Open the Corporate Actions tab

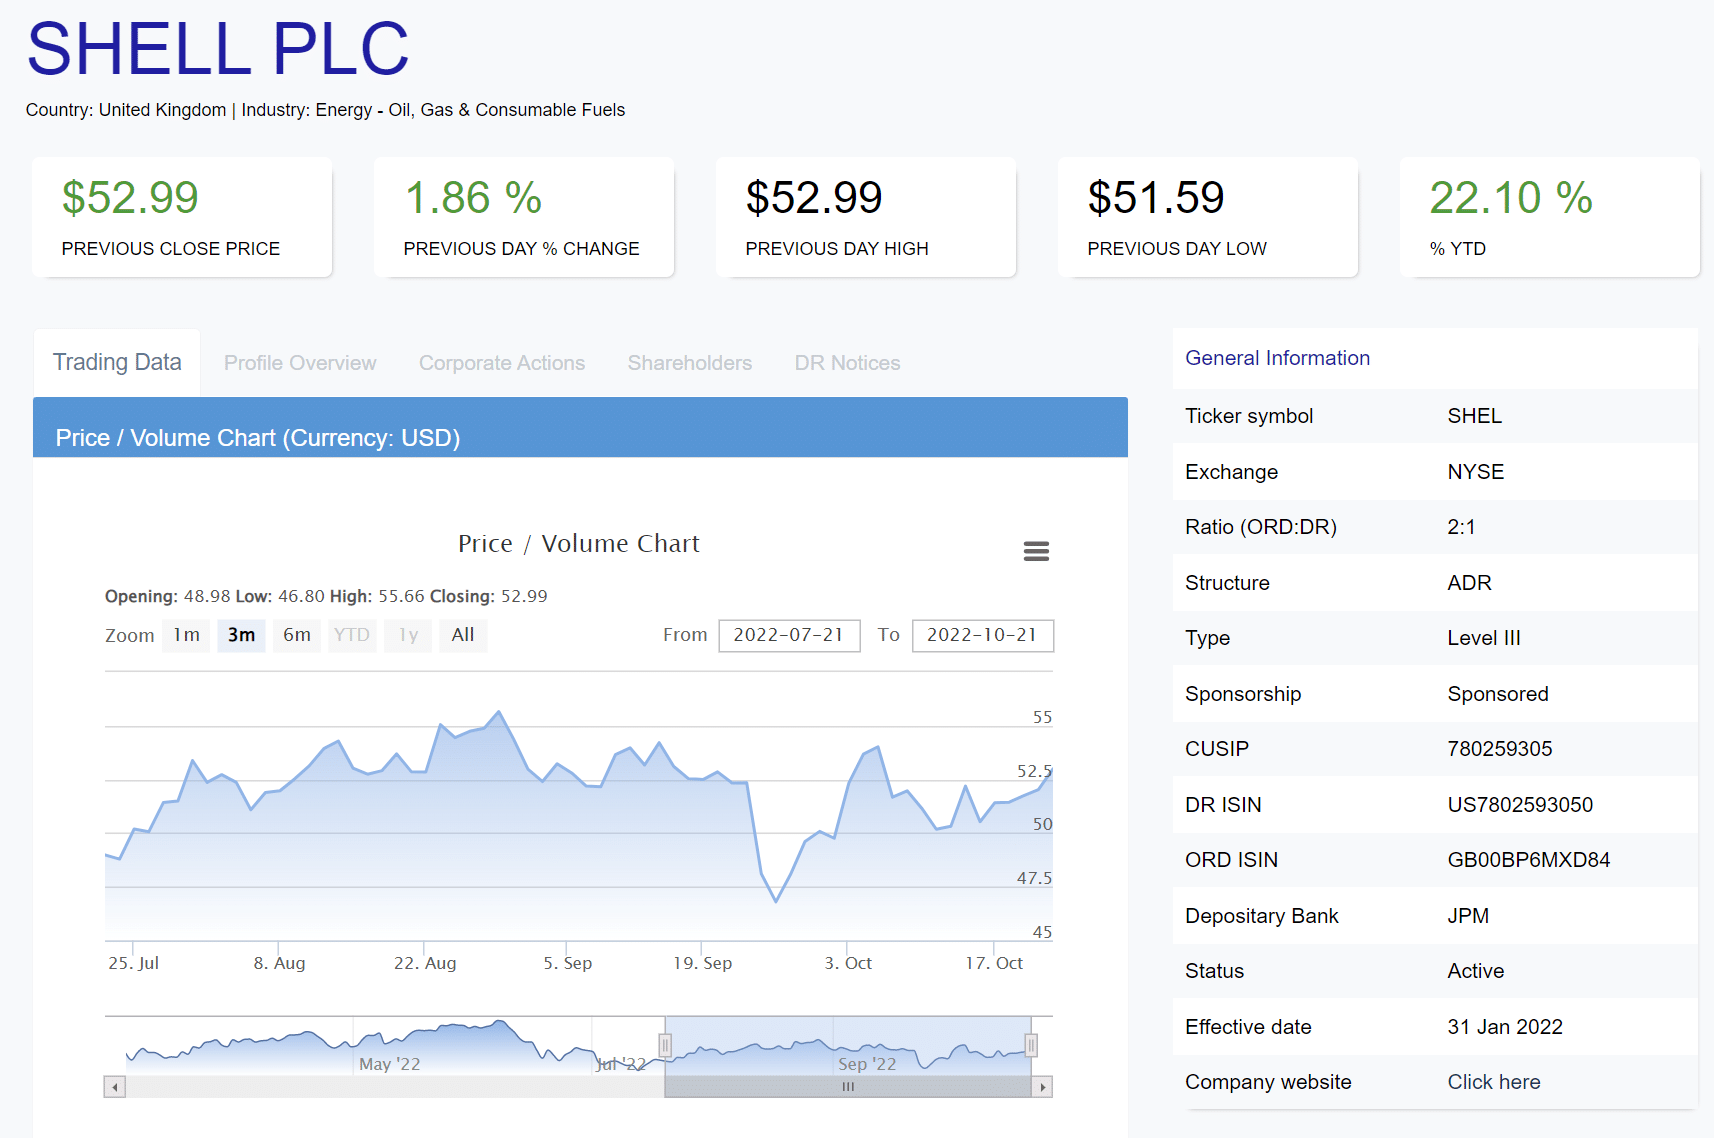pos(501,362)
